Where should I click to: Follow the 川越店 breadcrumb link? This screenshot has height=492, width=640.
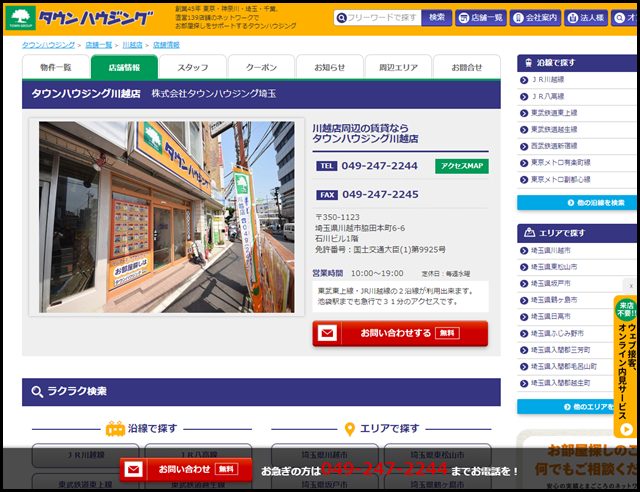[x=132, y=45]
